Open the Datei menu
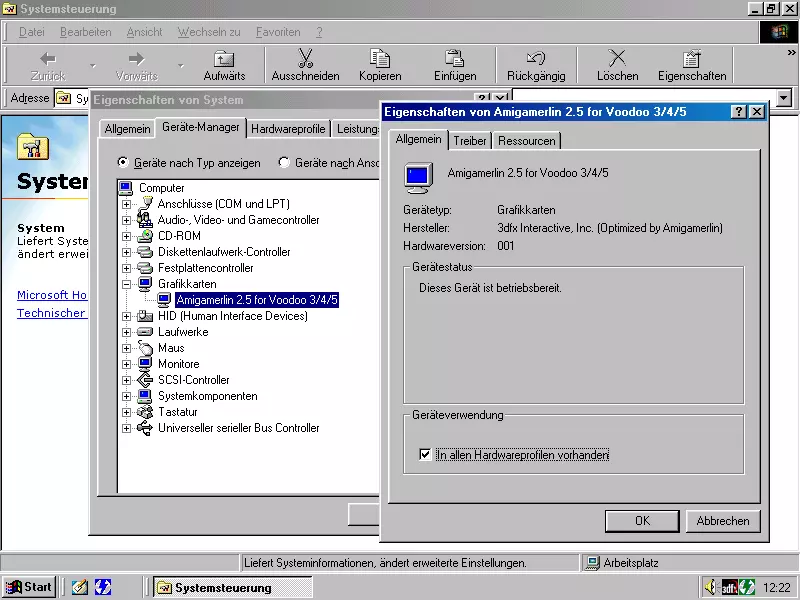The image size is (800, 600). click(32, 32)
